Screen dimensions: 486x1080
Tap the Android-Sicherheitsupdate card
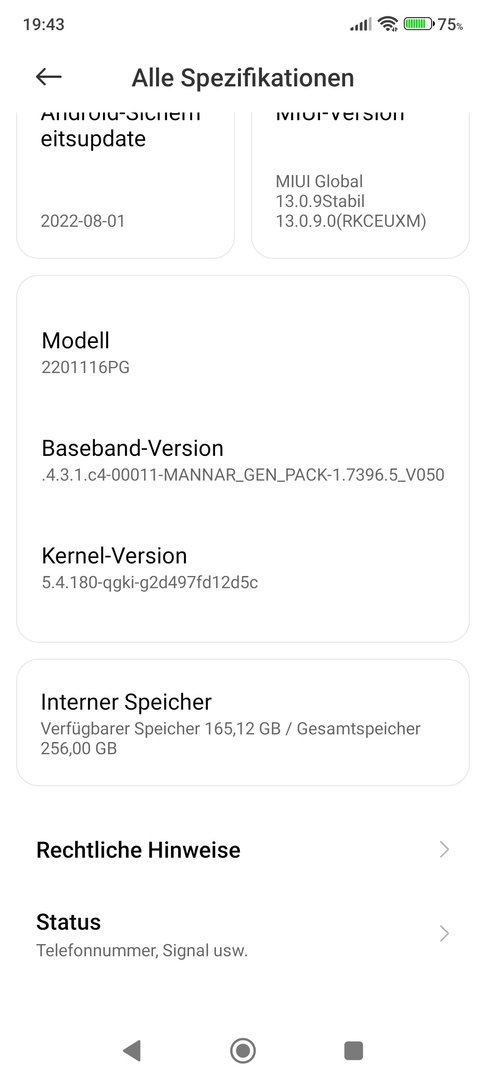coord(125,185)
